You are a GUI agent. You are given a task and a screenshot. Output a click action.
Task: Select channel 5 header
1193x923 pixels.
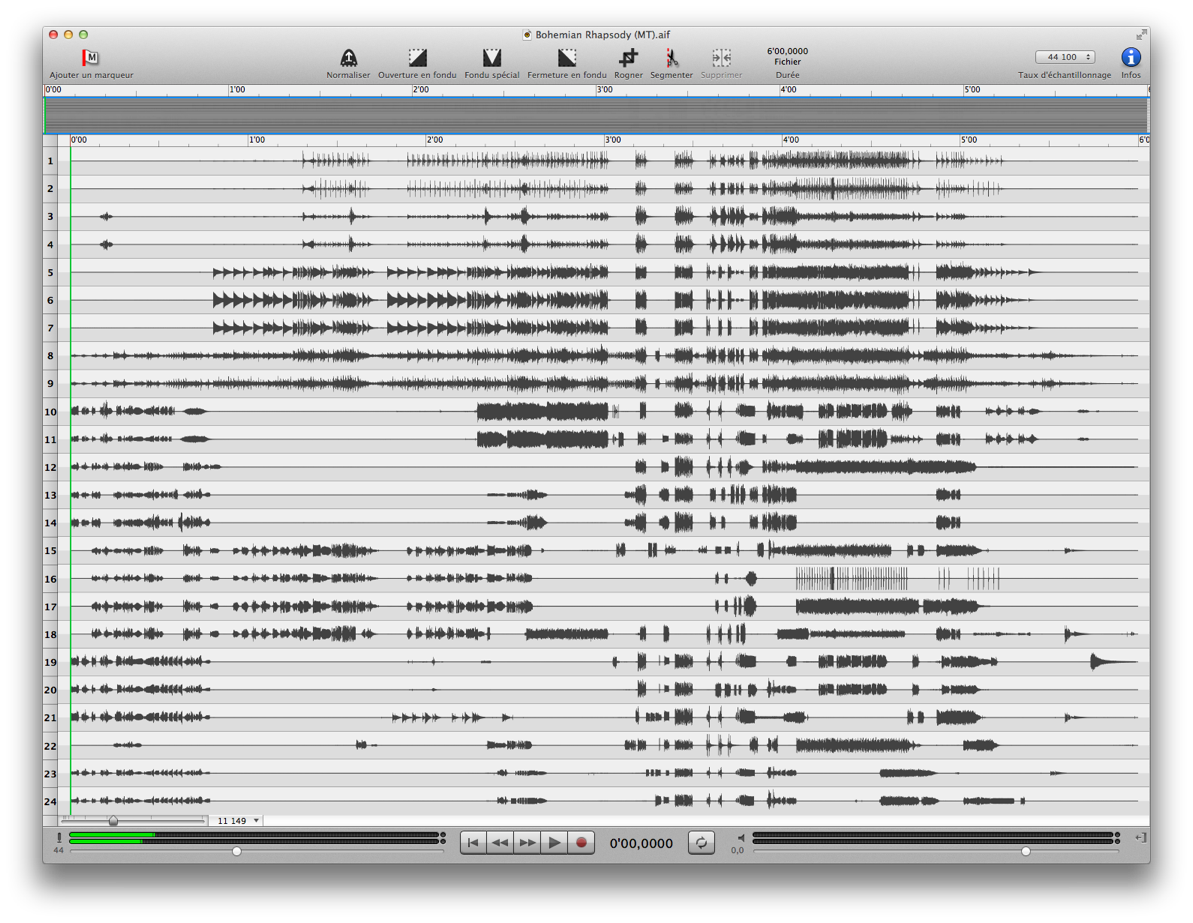pyautogui.click(x=51, y=272)
